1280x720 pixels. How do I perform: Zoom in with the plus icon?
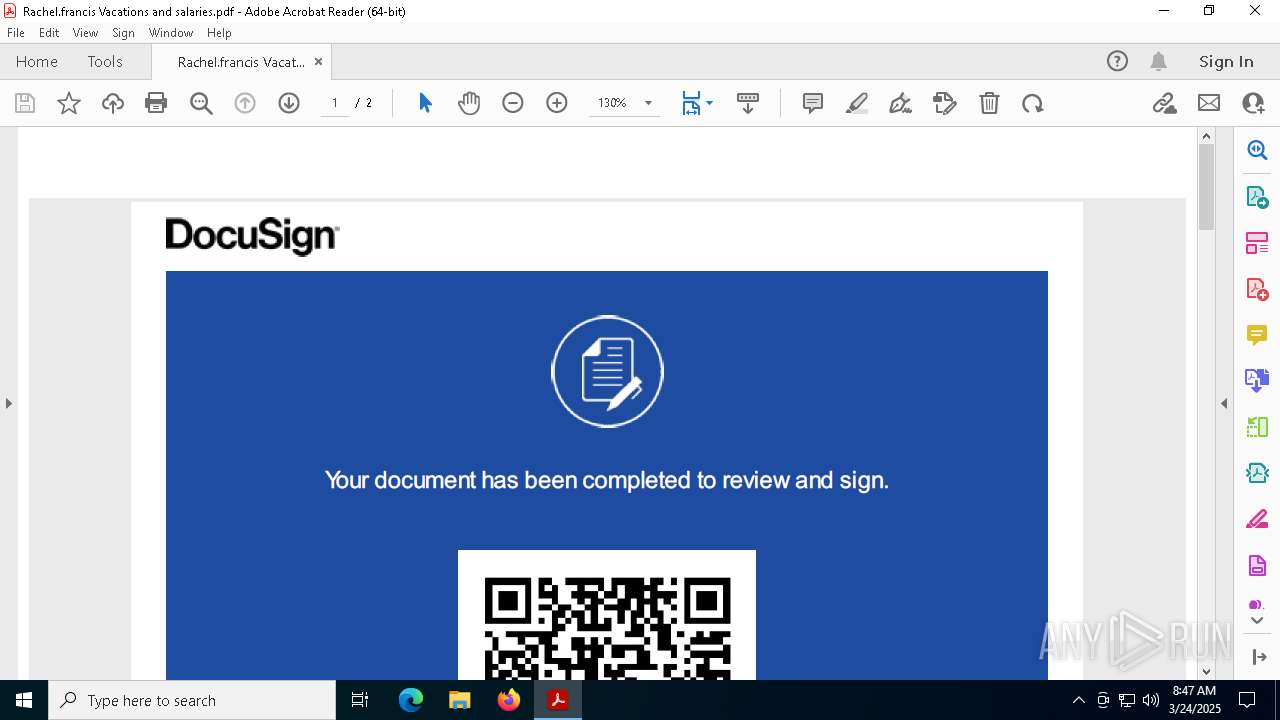click(x=557, y=103)
